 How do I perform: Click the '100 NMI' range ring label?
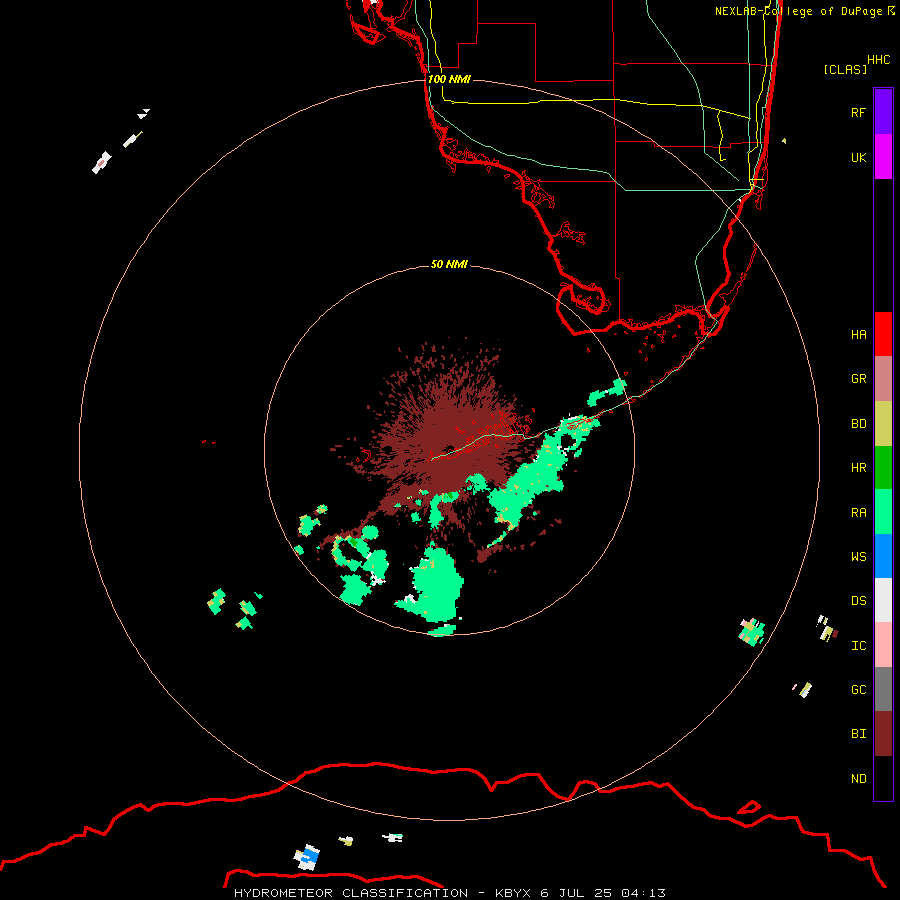click(x=449, y=79)
